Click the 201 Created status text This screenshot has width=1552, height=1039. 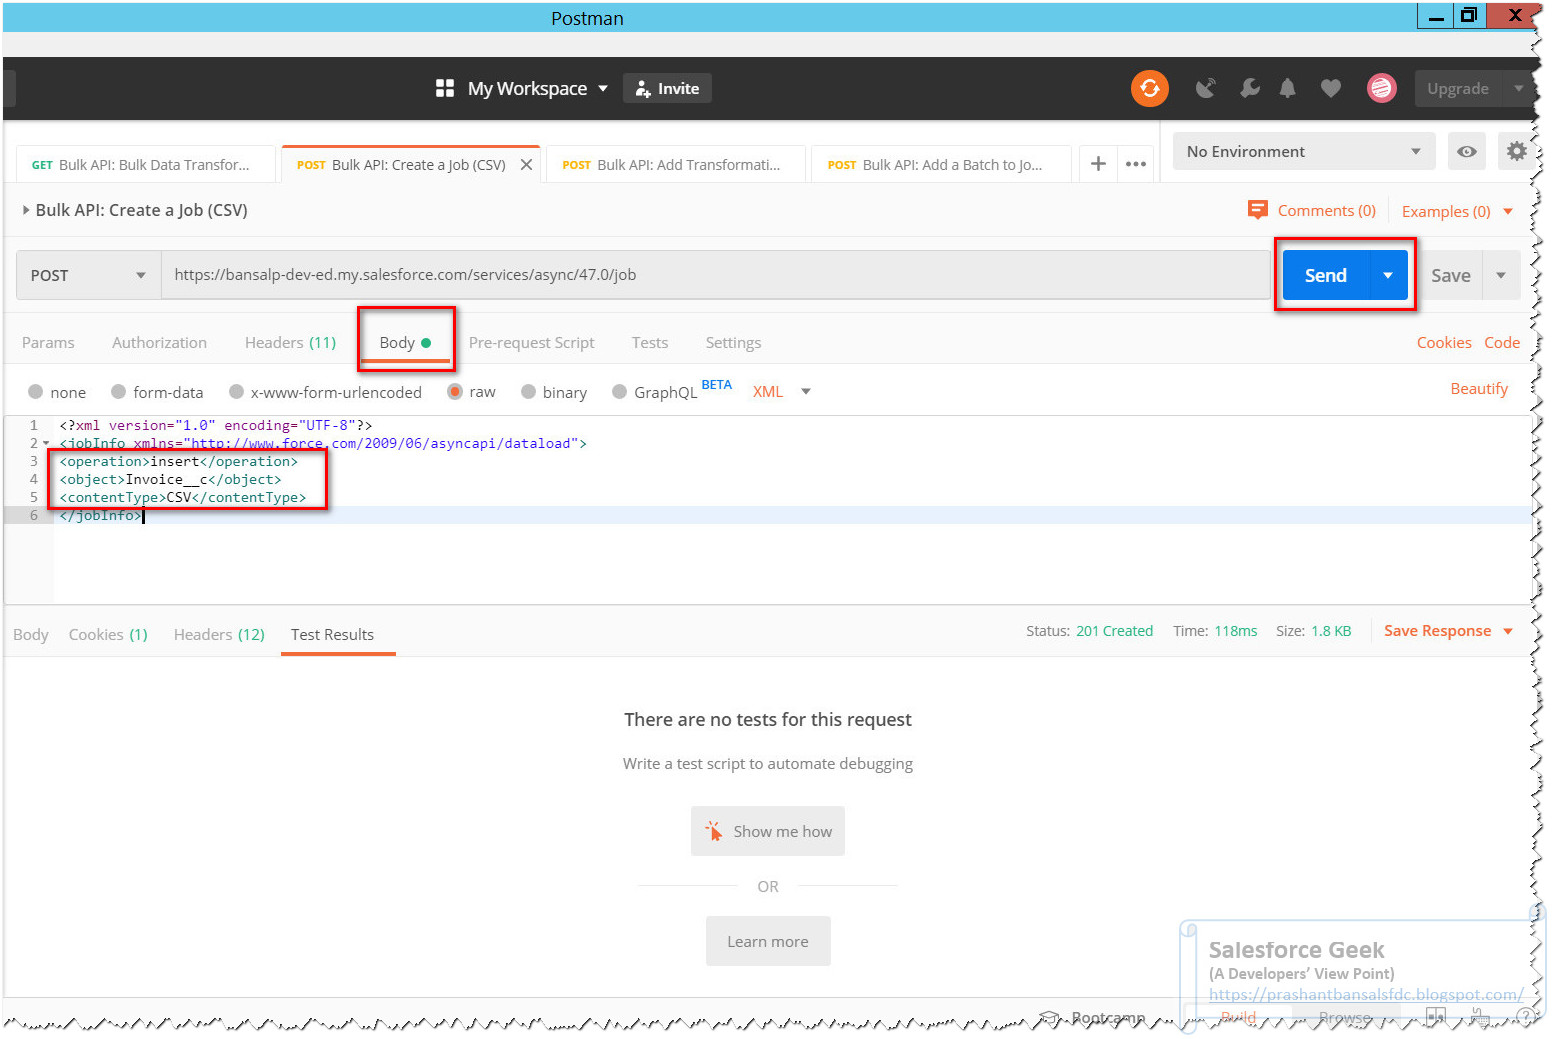point(1114,631)
